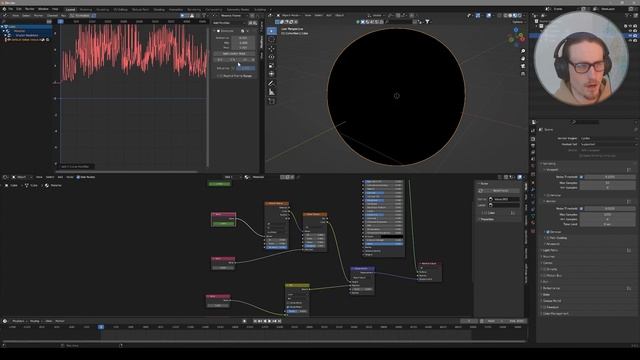Expand the Volumes panel
The image size is (640, 360).
click(x=549, y=257)
